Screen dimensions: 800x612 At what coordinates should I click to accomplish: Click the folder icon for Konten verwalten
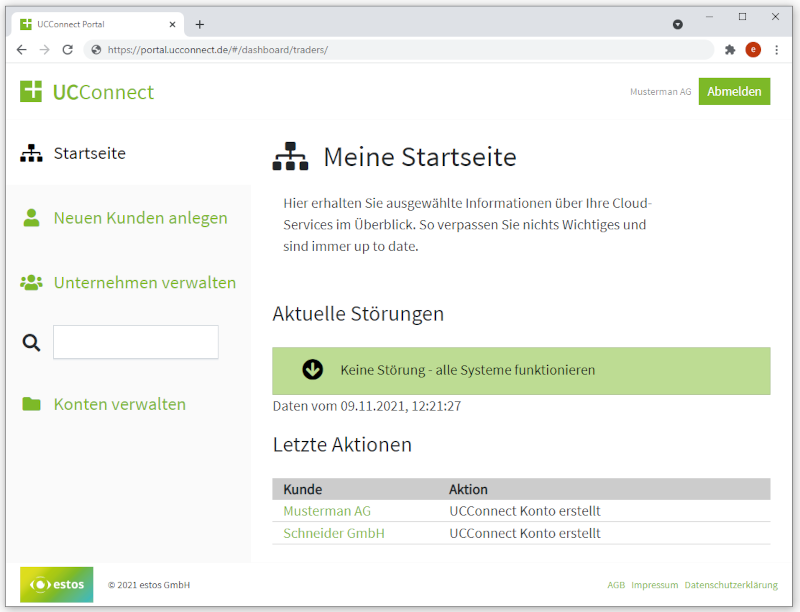point(32,405)
